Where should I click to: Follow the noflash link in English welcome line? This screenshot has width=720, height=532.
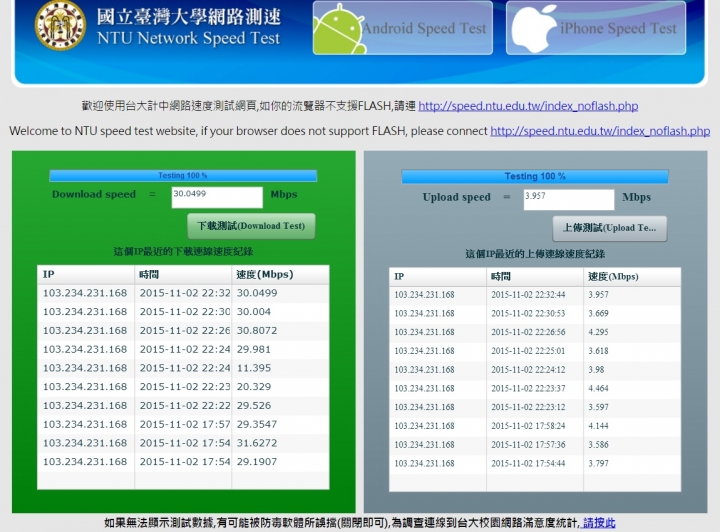[x=600, y=131]
